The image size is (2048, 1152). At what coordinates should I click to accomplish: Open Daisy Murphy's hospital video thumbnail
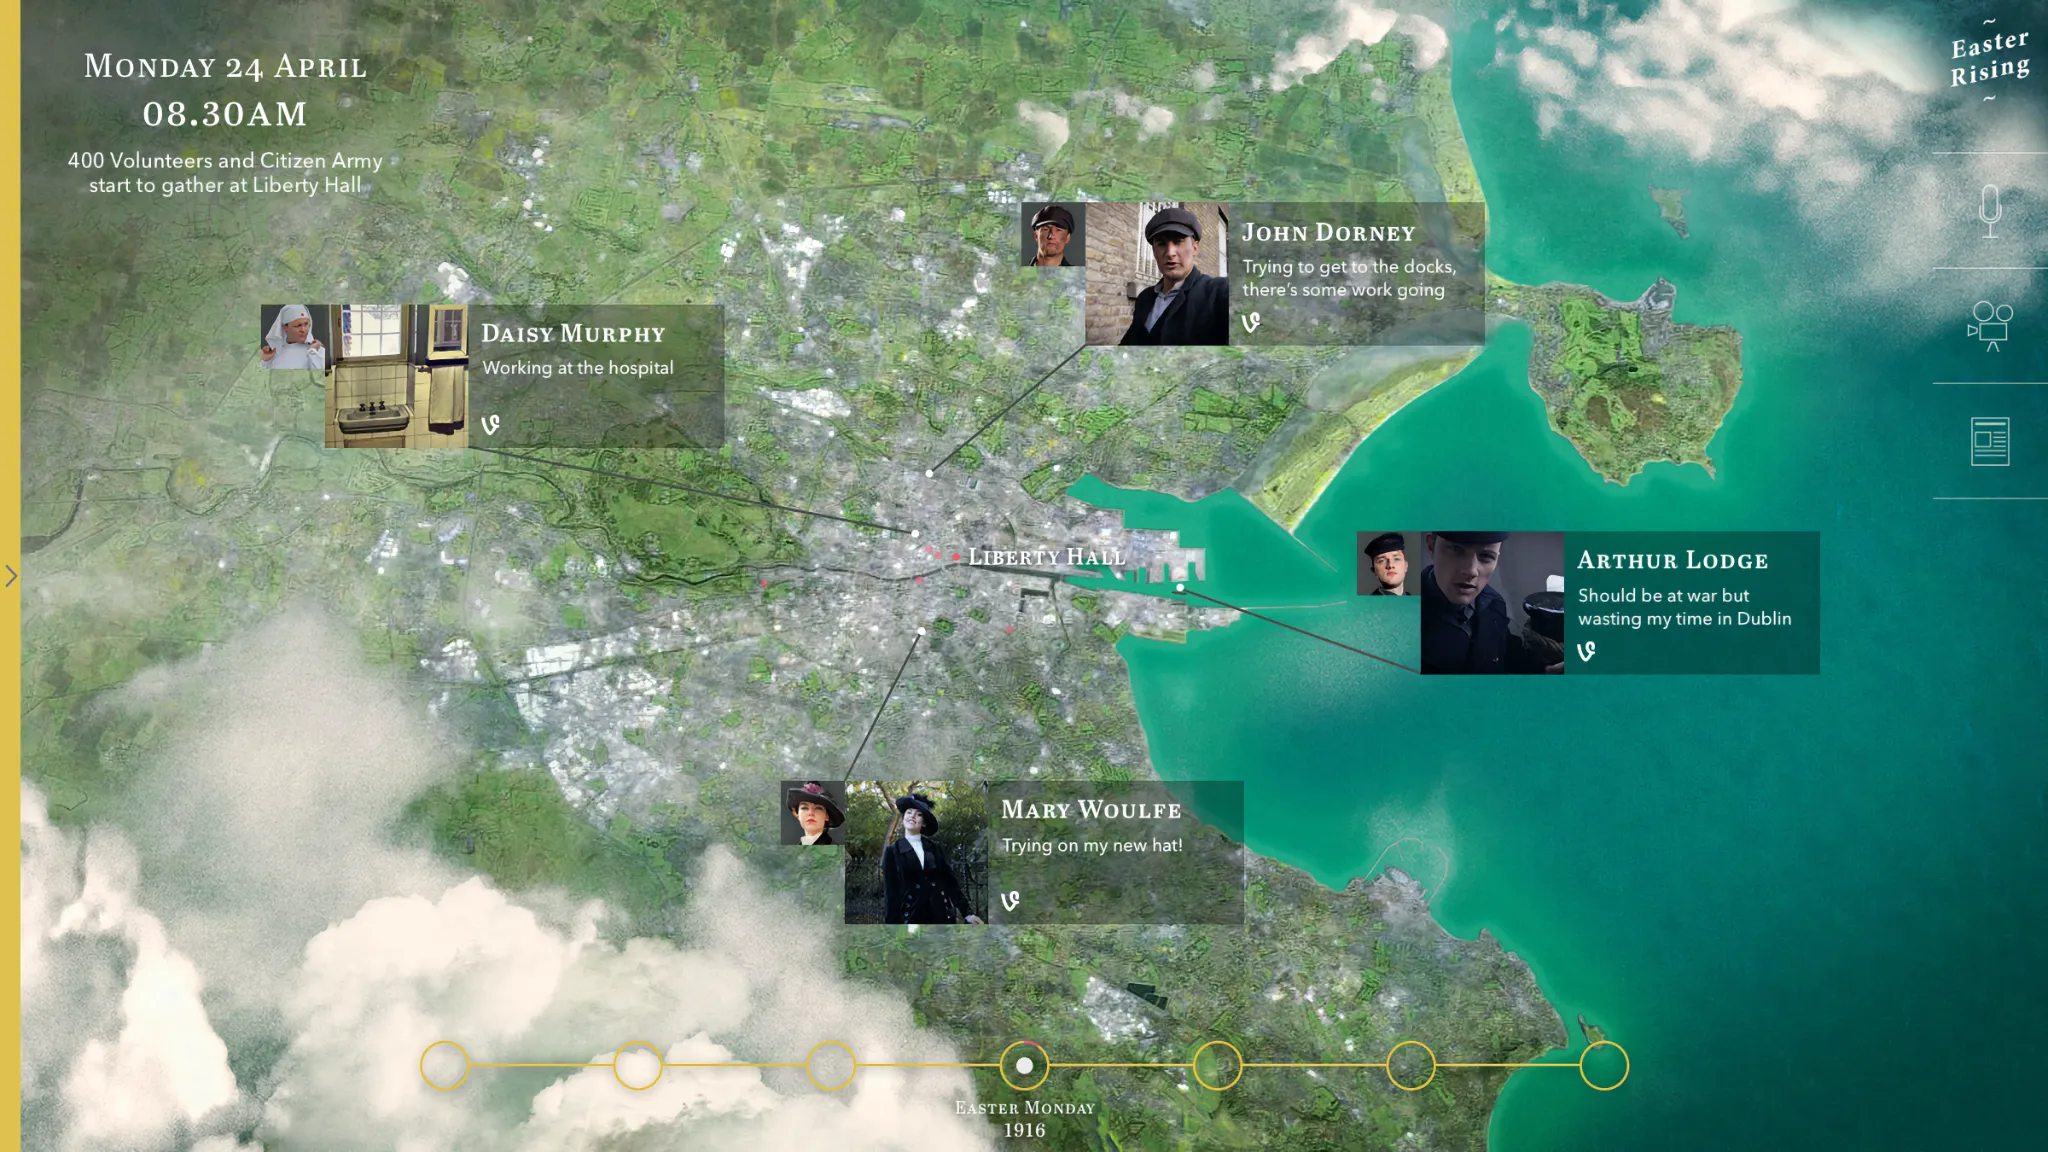tap(396, 376)
